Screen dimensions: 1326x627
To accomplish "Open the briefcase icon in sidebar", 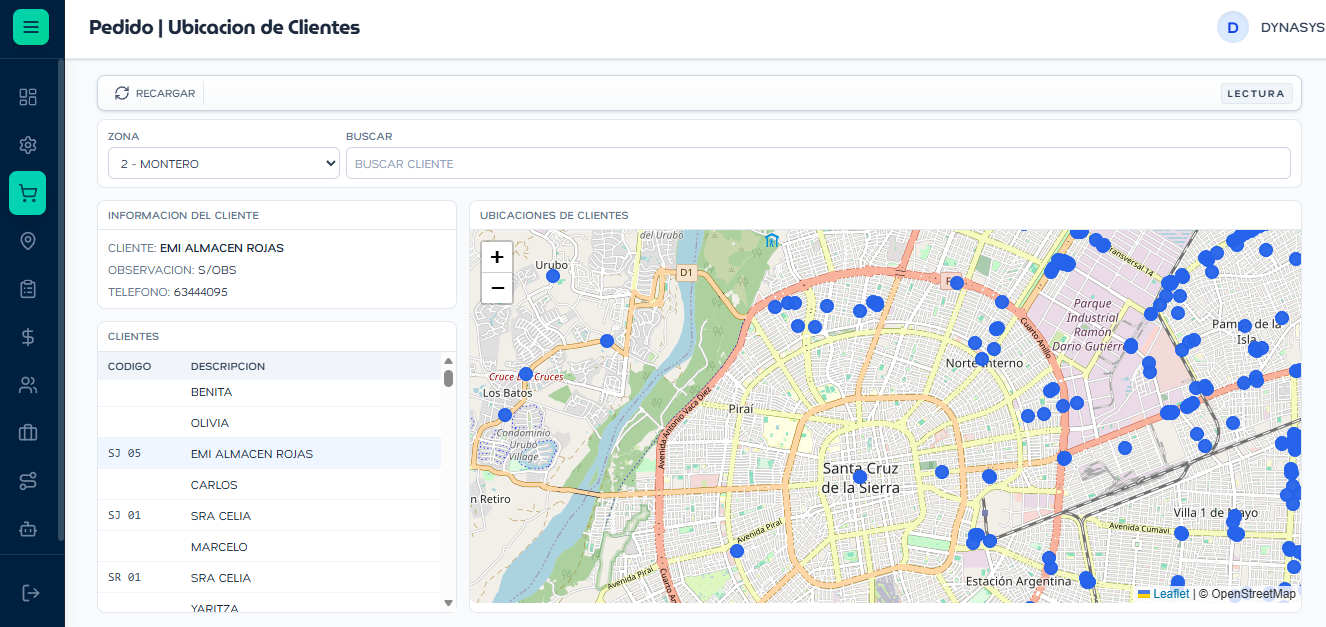I will coord(28,433).
